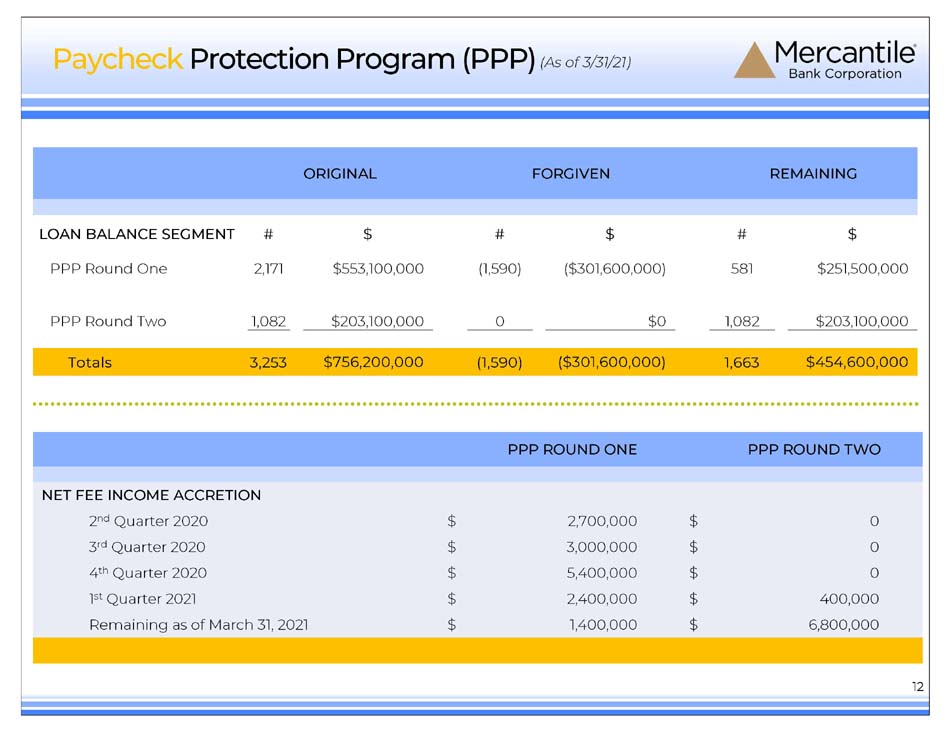The image size is (950, 734).
Task: Click the 'PPP ROUND TWO' column header
Action: tap(814, 450)
